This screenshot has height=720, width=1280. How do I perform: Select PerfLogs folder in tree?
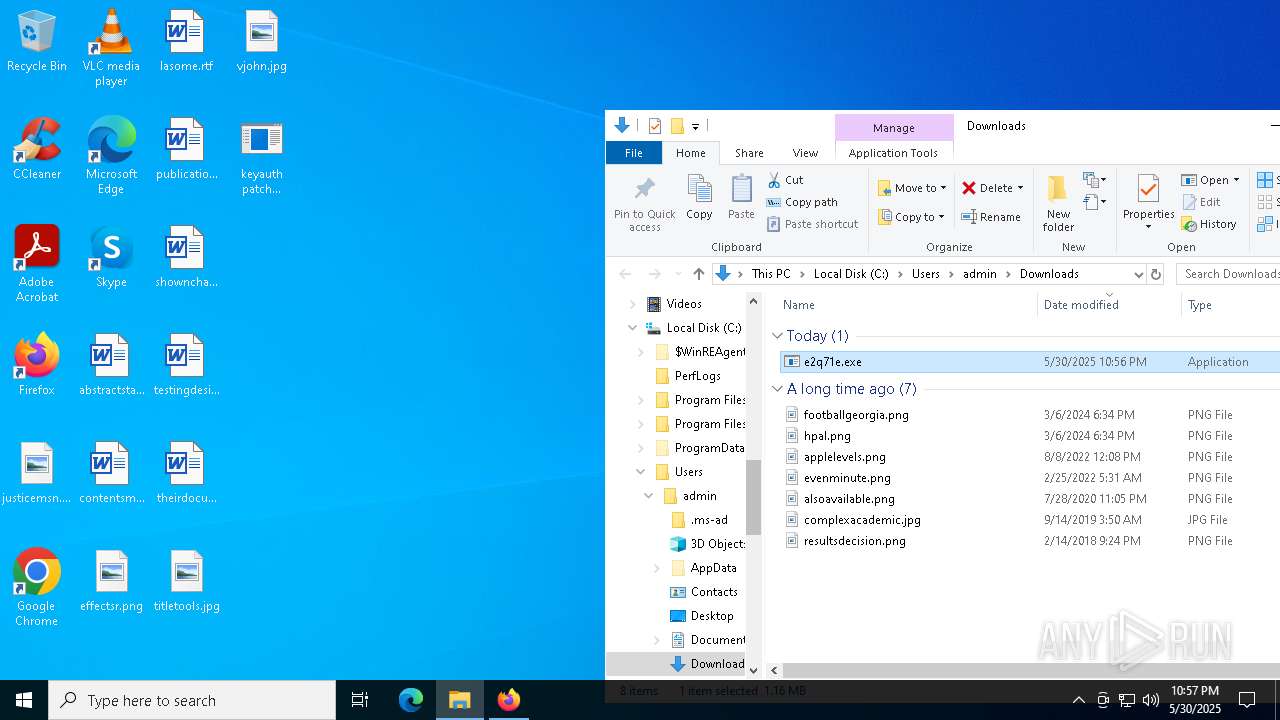pos(698,376)
